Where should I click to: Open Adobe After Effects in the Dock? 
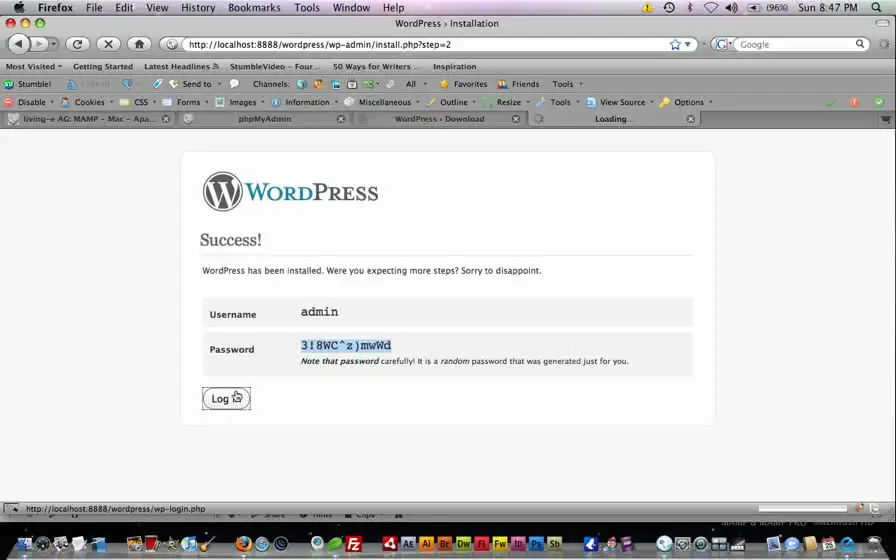(408, 543)
